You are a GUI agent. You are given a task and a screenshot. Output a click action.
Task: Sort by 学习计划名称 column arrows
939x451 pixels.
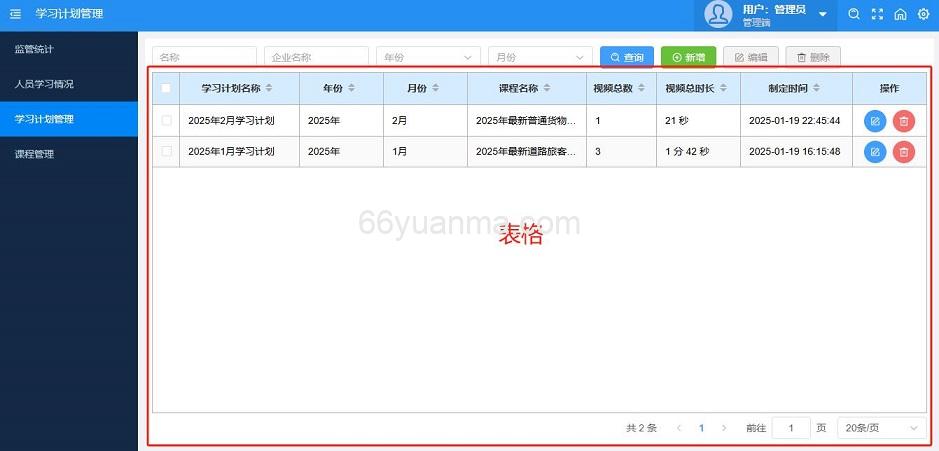click(x=269, y=88)
